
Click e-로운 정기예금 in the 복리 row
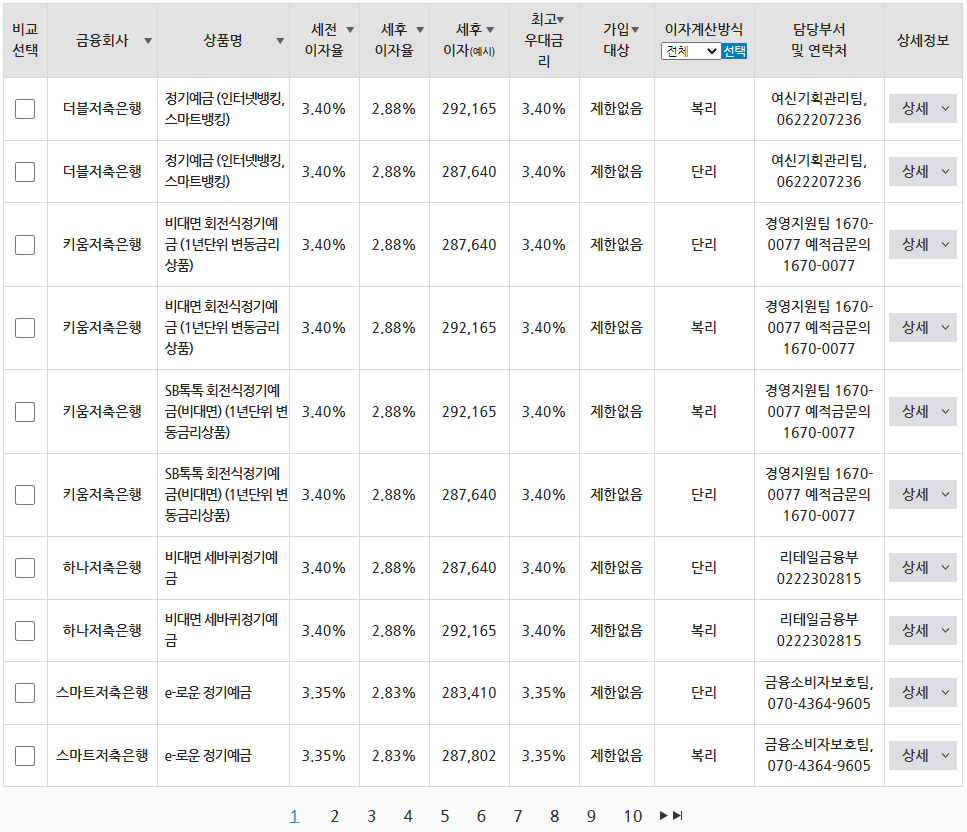click(208, 756)
